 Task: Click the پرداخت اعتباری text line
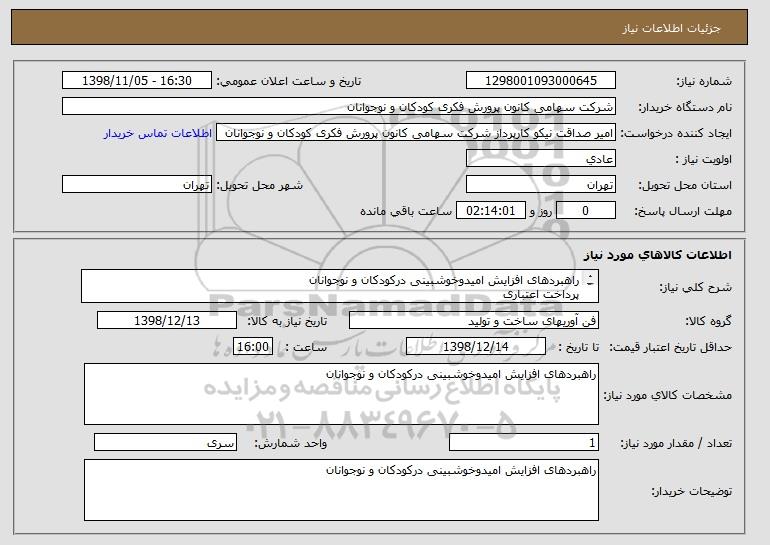click(541, 295)
